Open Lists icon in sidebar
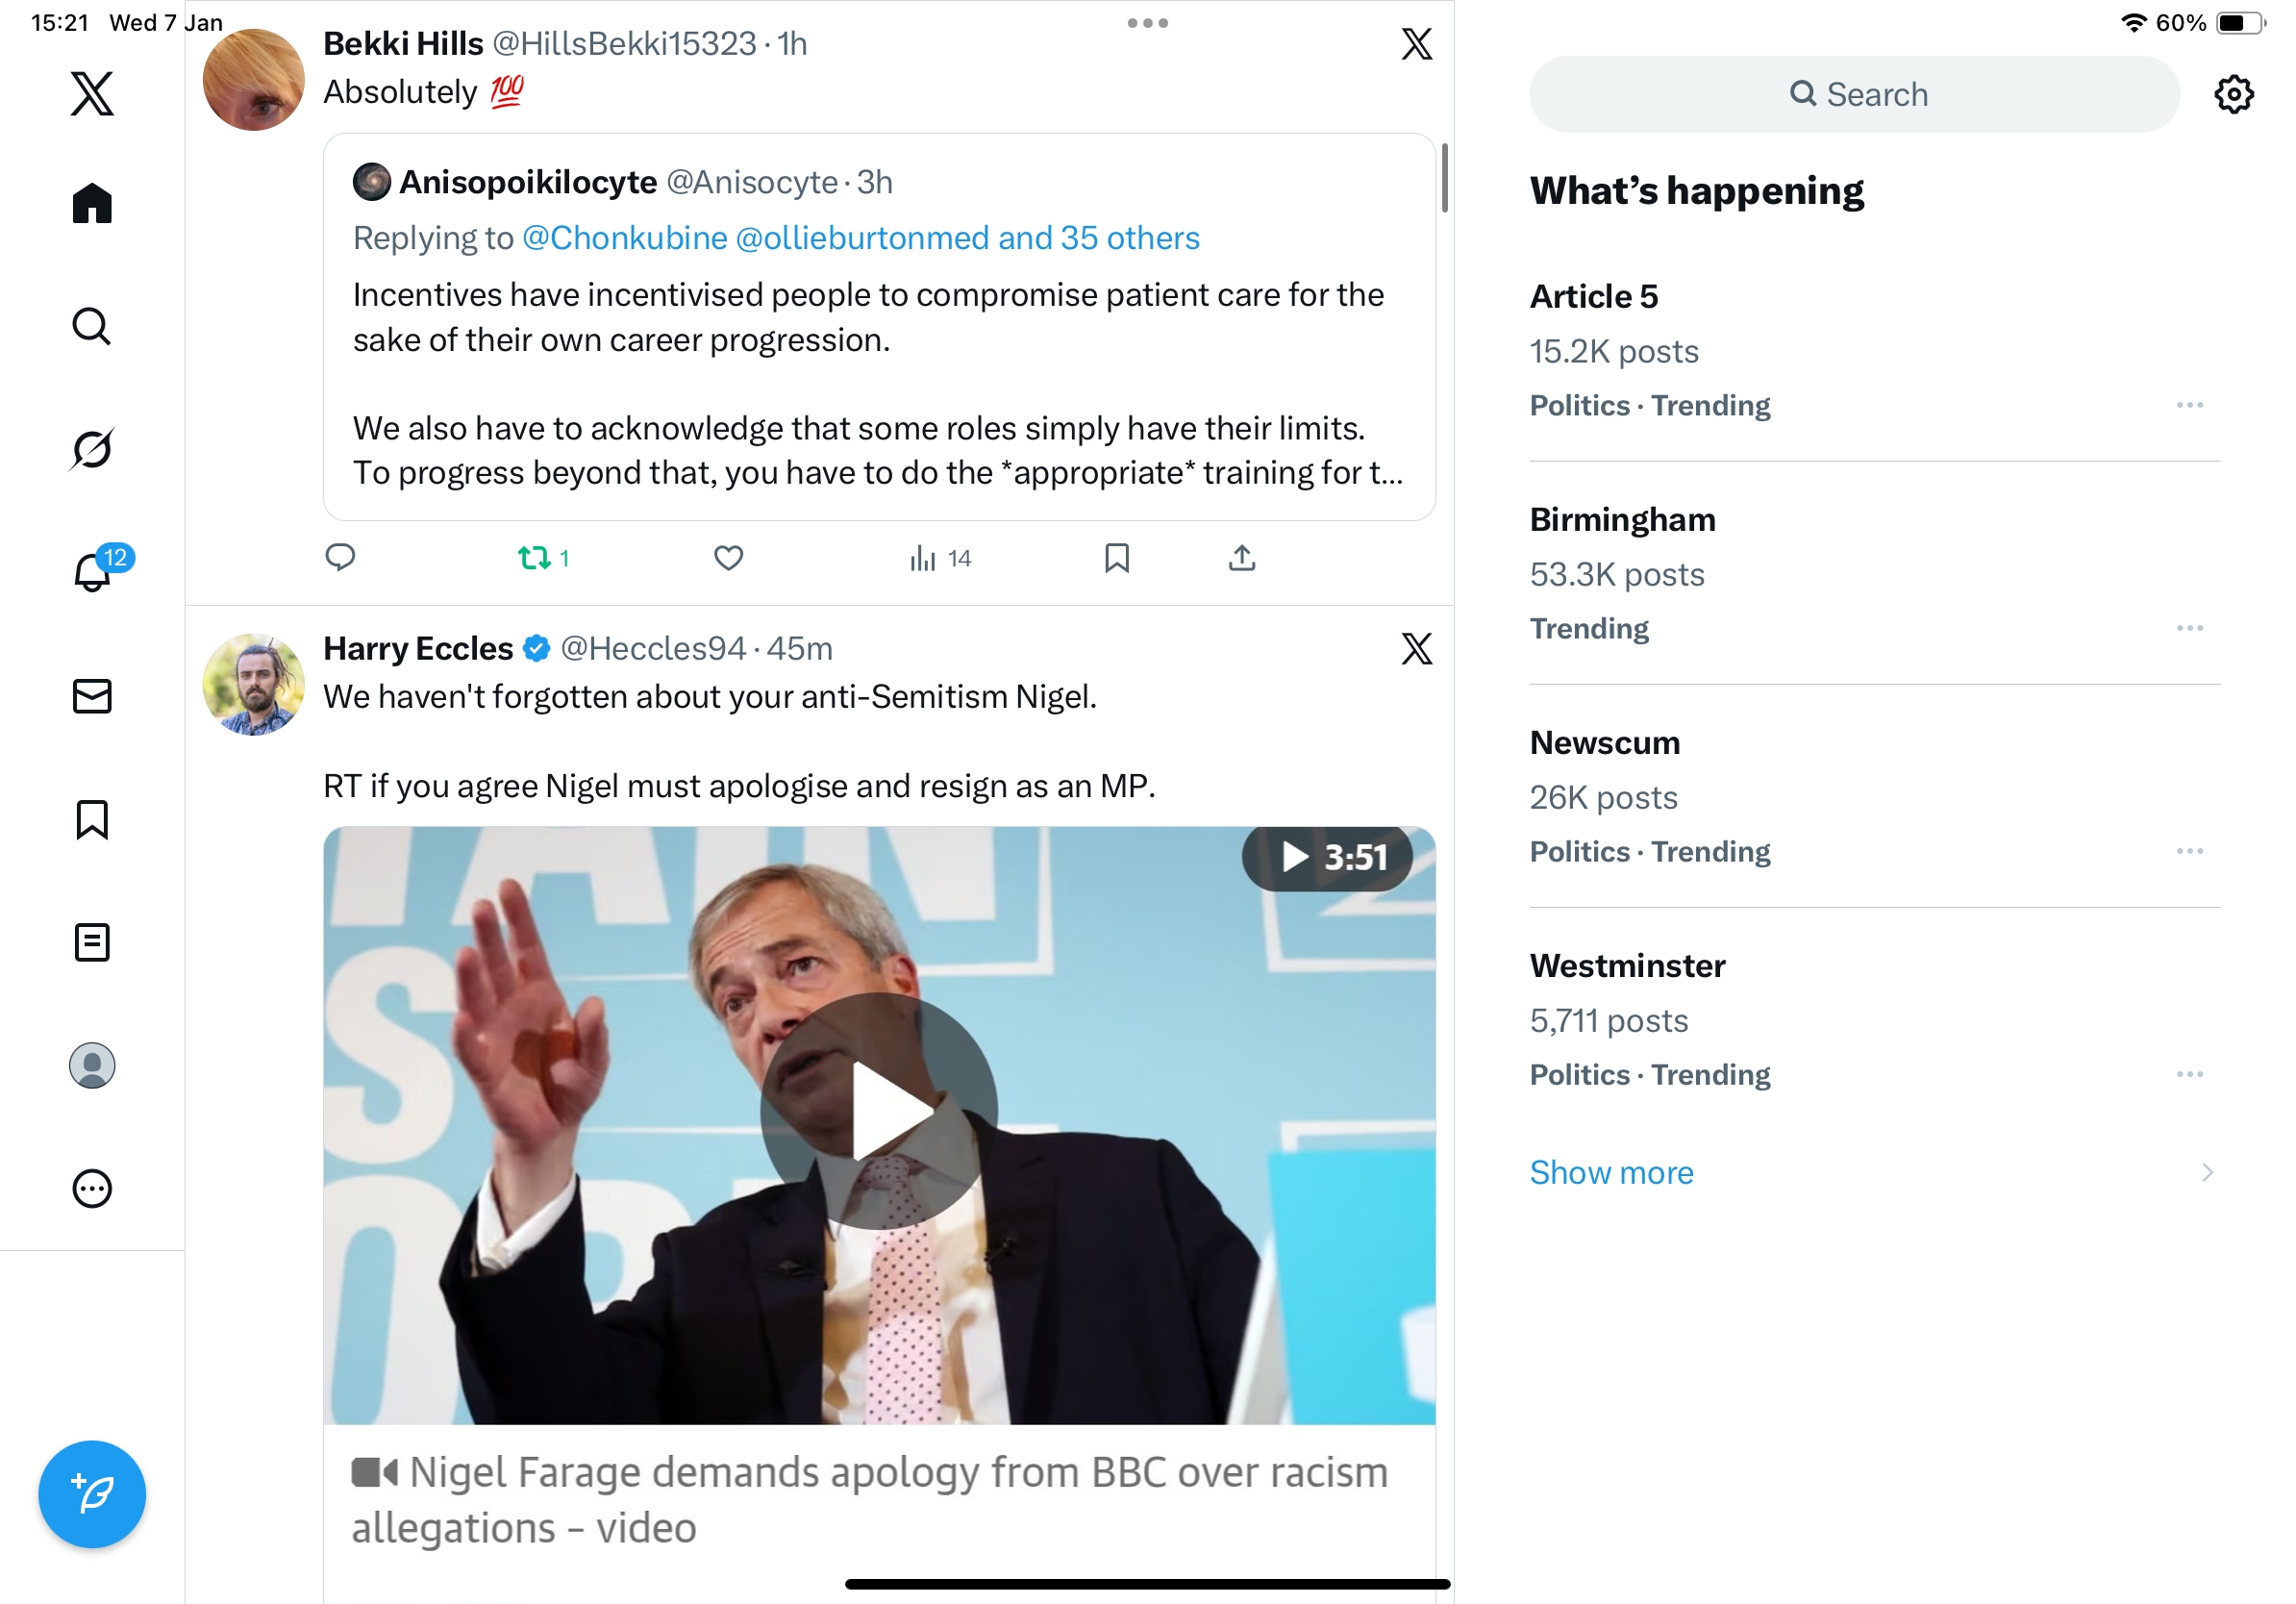2296x1604 pixels. (92, 942)
